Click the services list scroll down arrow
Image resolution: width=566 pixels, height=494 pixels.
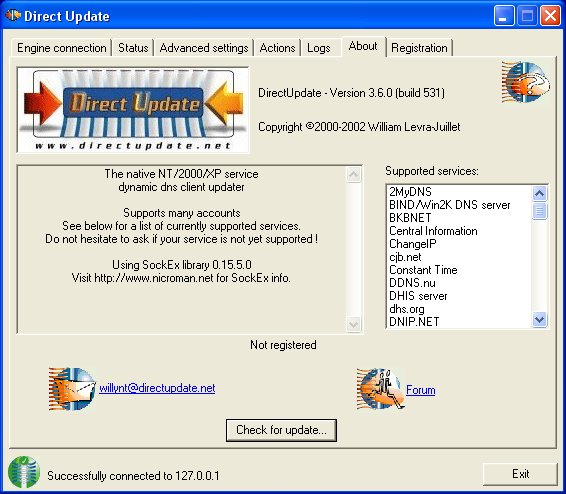coord(540,320)
